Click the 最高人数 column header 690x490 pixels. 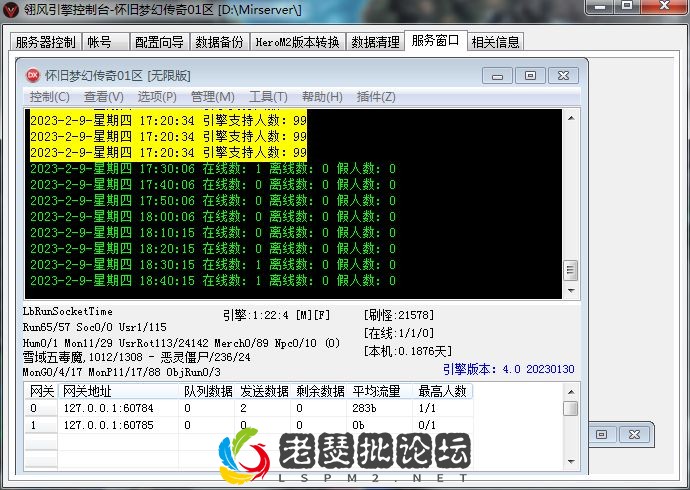tap(443, 391)
